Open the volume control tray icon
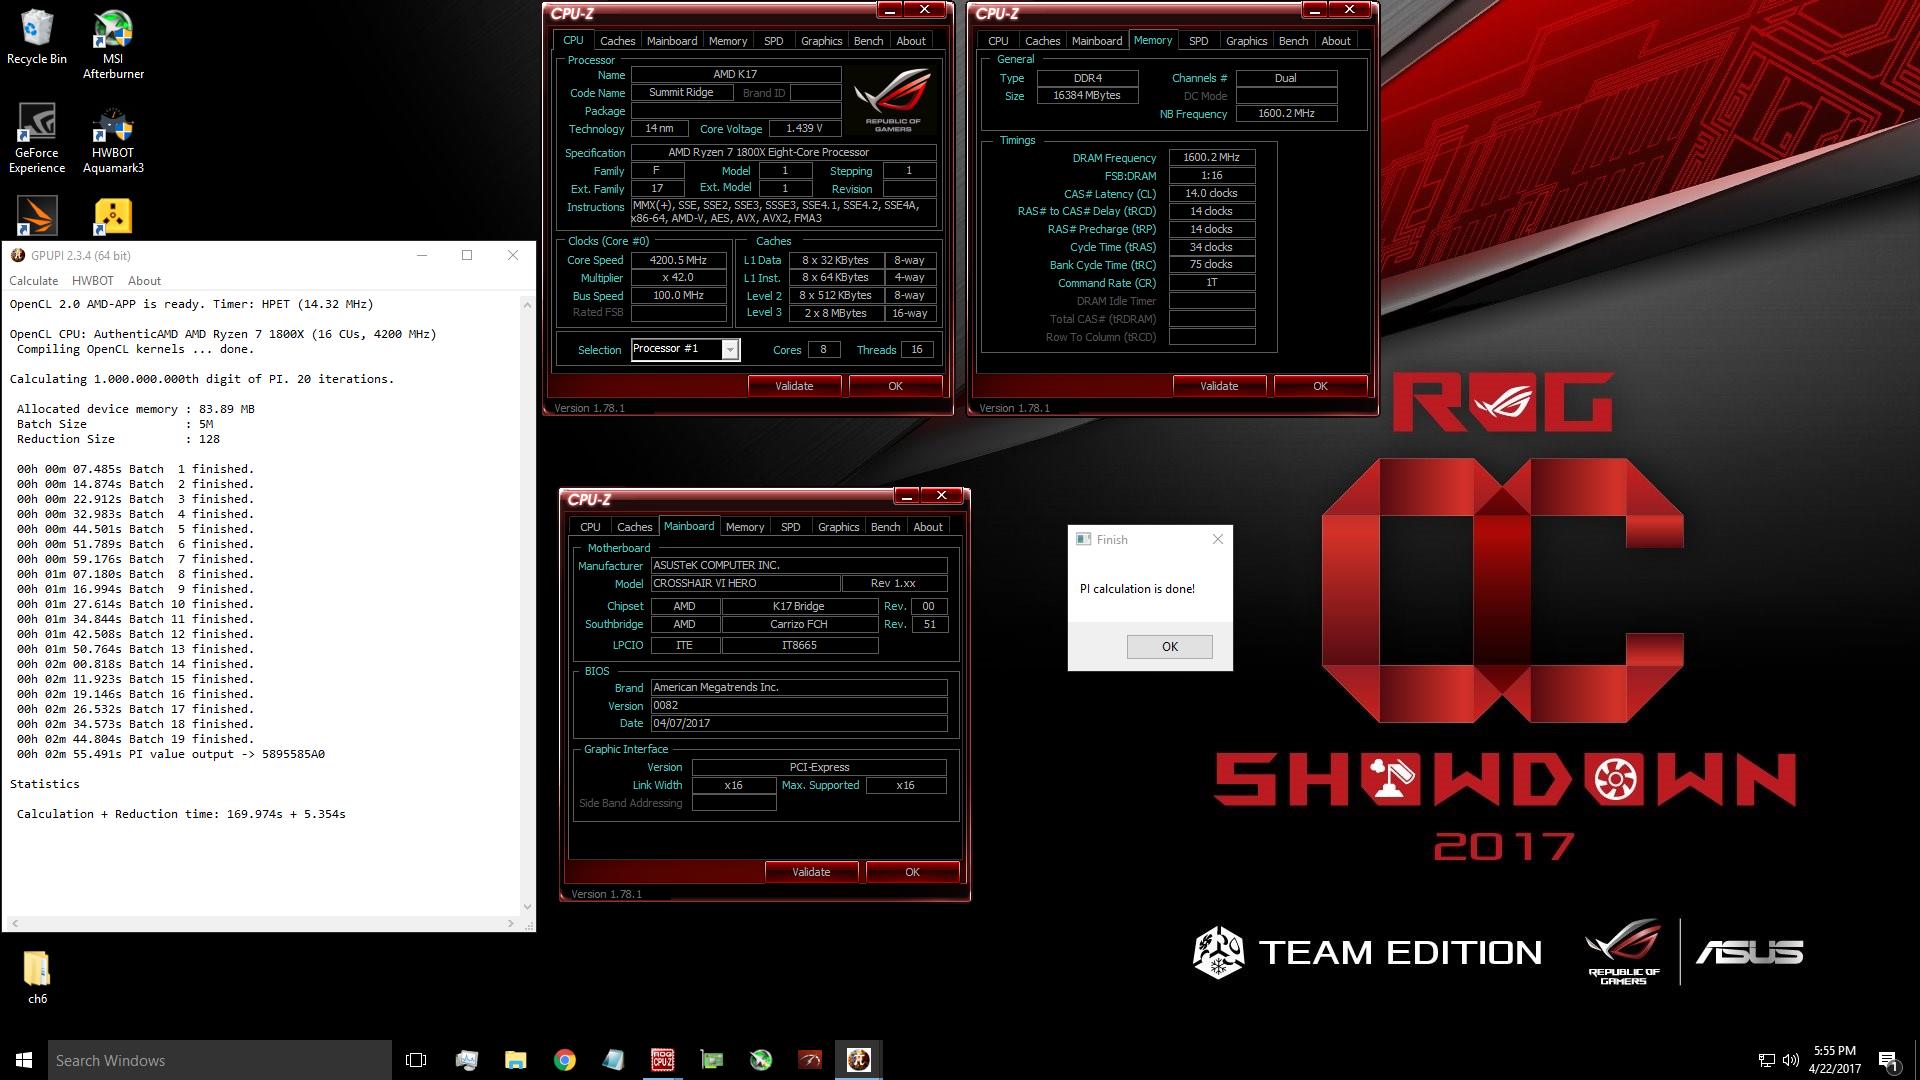1920x1080 pixels. coord(1790,1060)
